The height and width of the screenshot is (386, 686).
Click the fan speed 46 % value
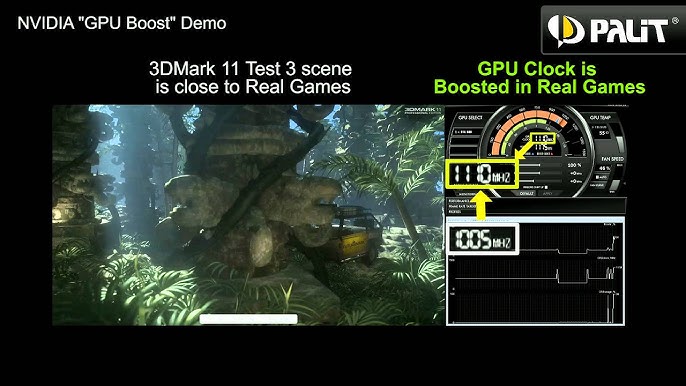point(605,168)
